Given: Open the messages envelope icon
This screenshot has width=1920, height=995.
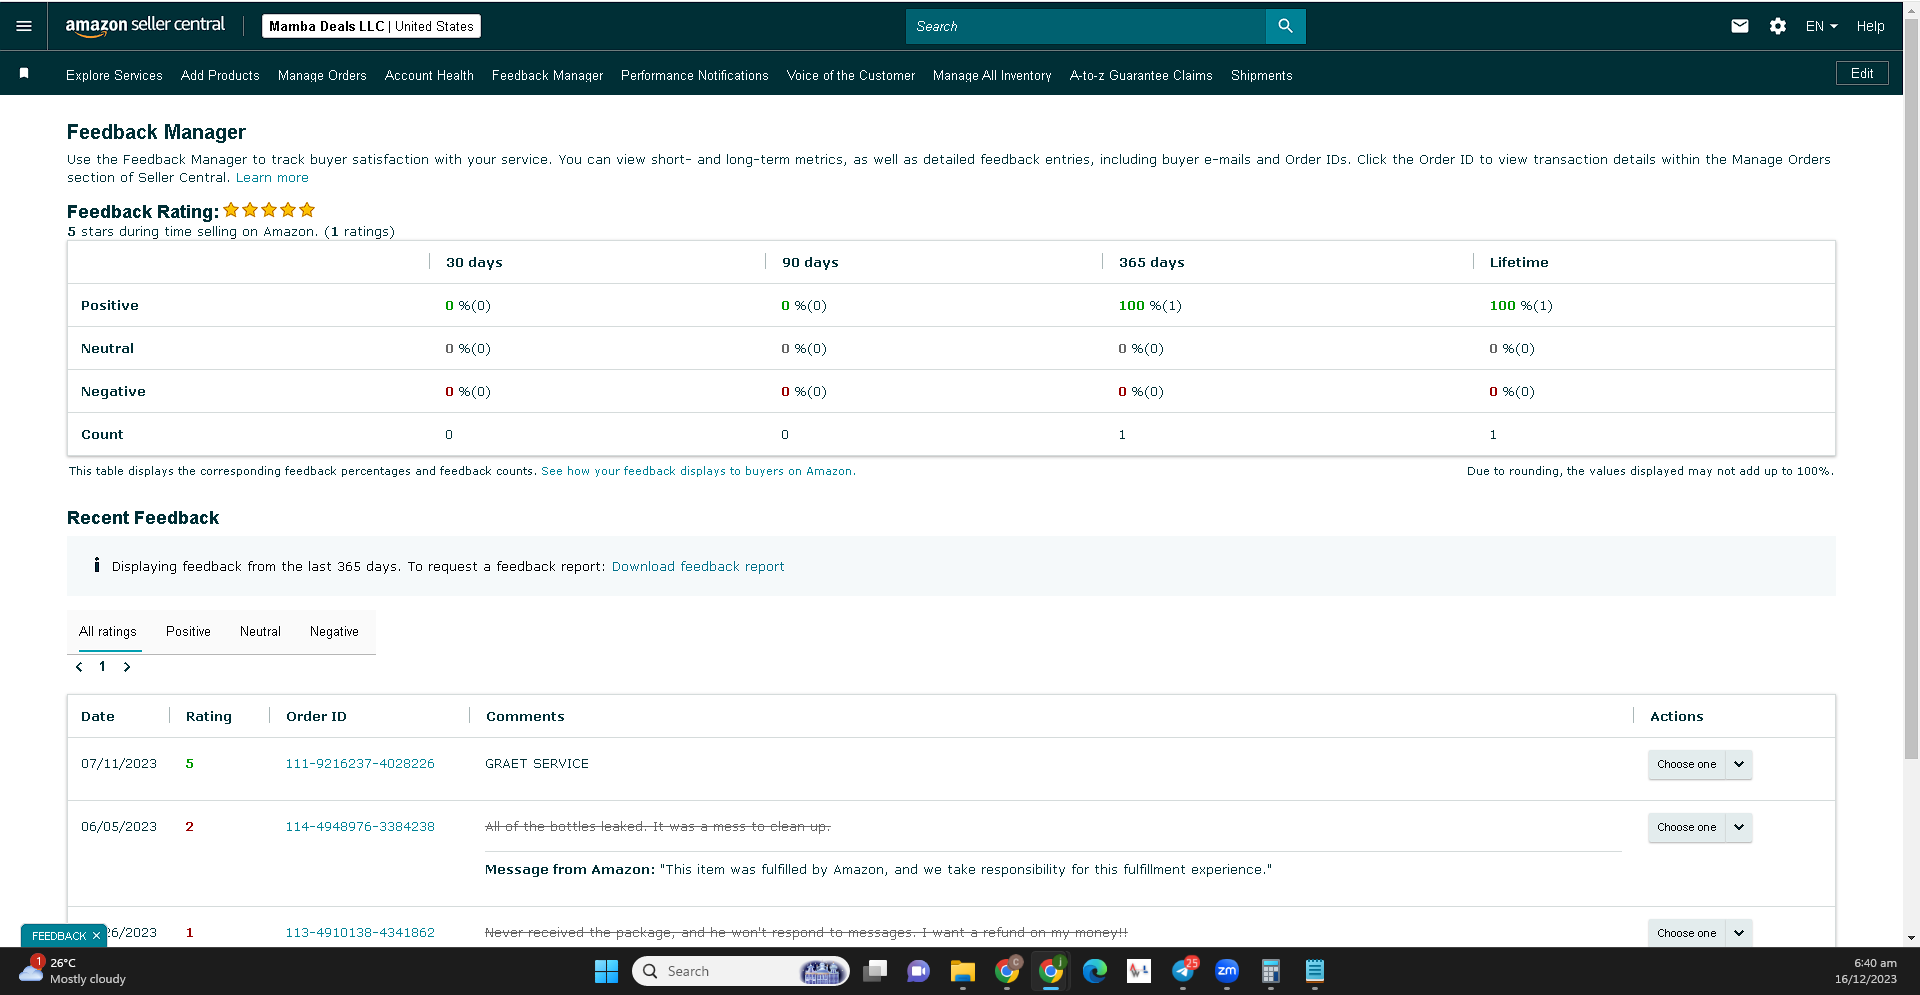Looking at the screenshot, I should [x=1740, y=26].
